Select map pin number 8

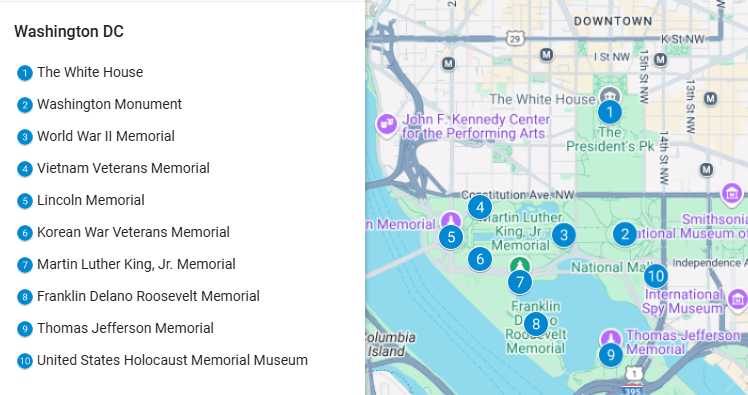[x=536, y=324]
